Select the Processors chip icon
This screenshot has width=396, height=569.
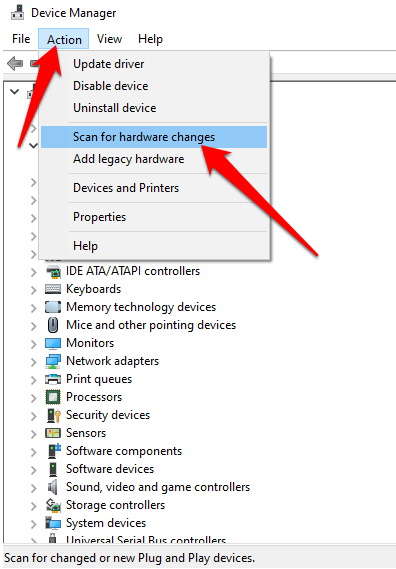pyautogui.click(x=53, y=397)
